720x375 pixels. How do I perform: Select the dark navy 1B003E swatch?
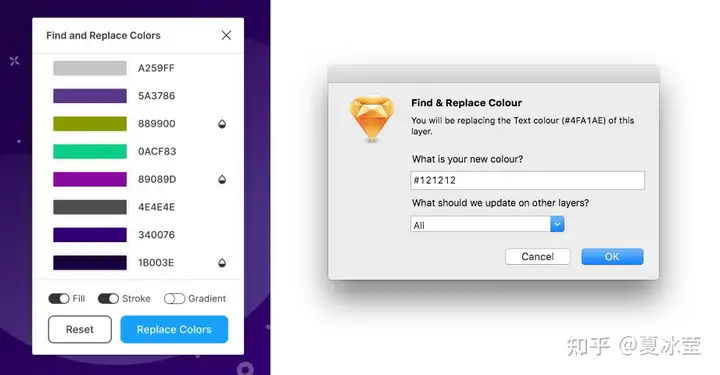[90, 263]
